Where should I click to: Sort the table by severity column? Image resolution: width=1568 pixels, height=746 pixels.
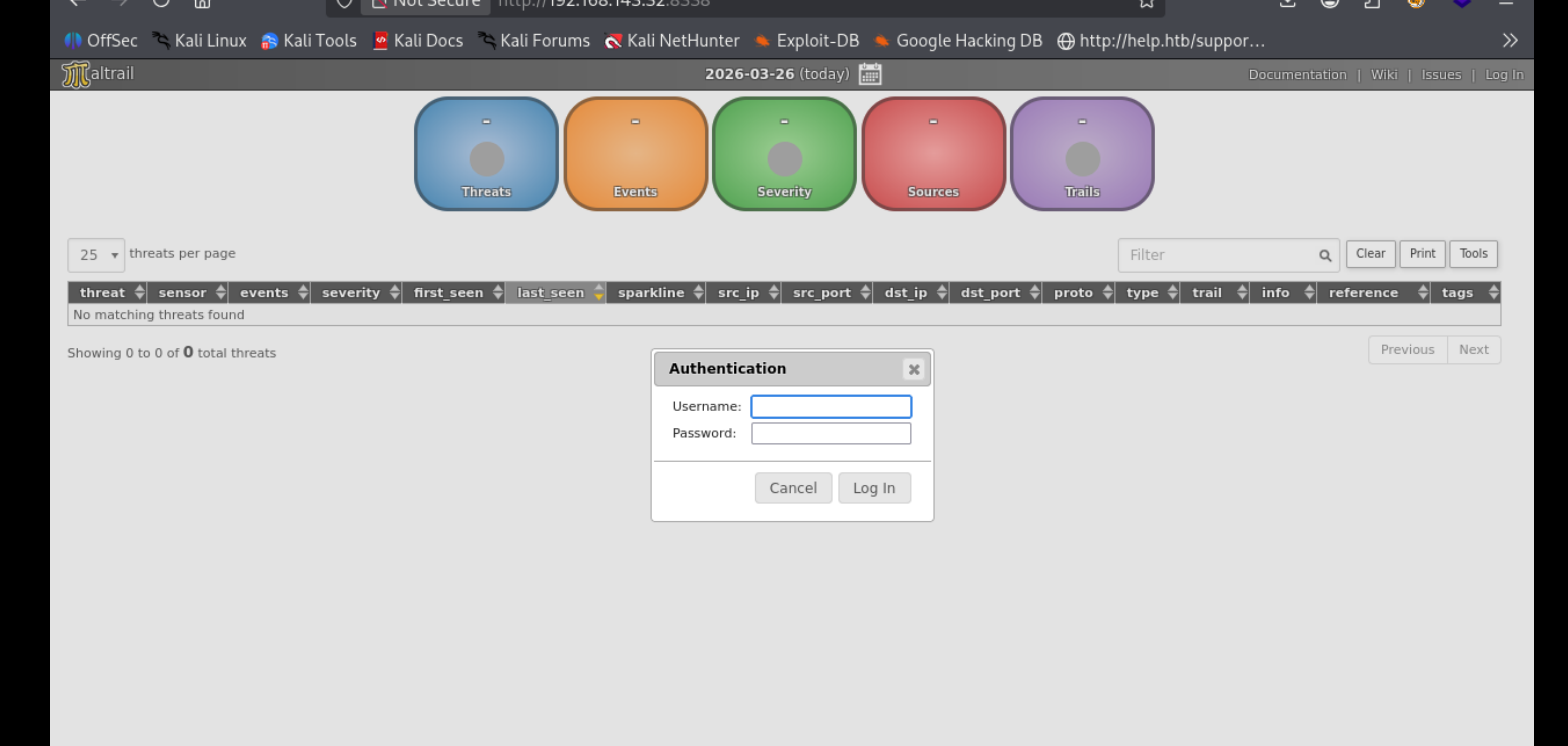tap(351, 293)
